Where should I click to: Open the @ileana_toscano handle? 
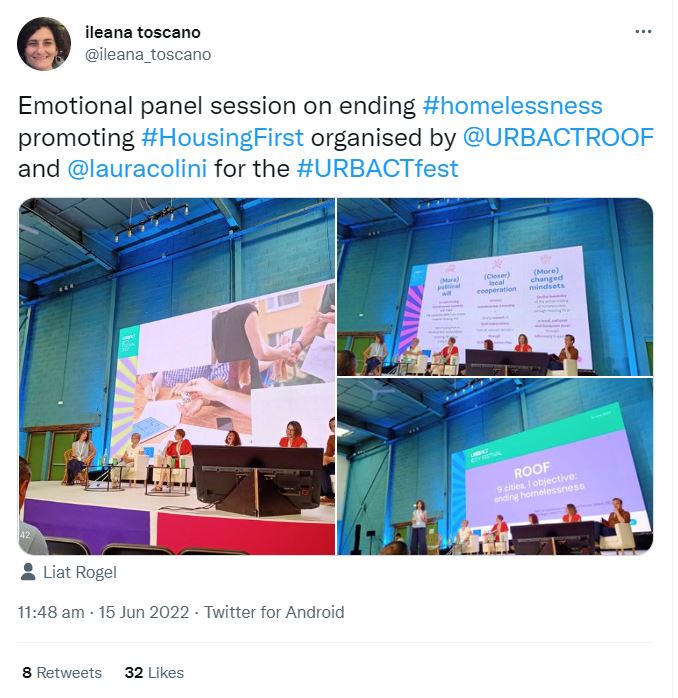coord(148,54)
